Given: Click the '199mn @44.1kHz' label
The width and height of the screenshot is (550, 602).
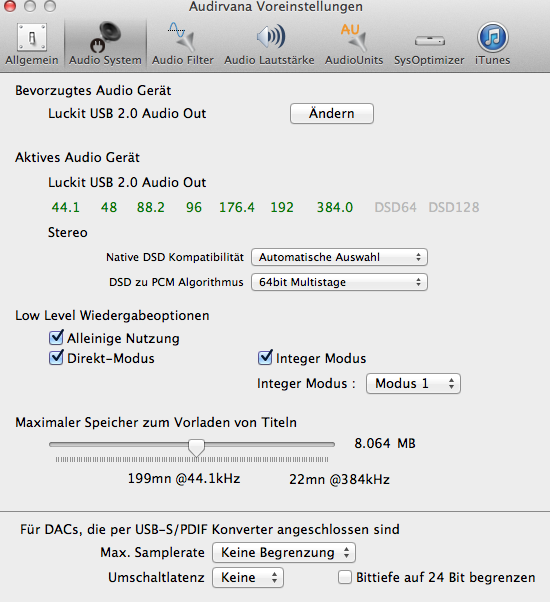Looking at the screenshot, I should 184,479.
